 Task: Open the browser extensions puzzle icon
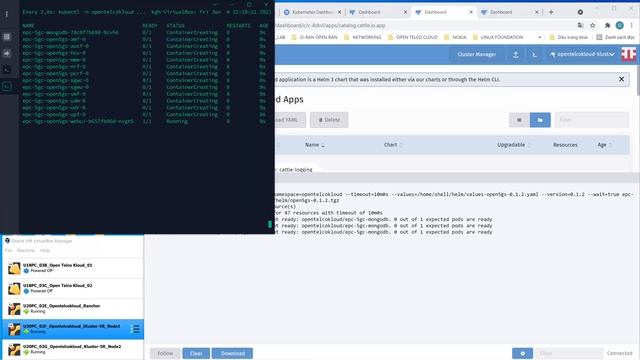coord(607,25)
